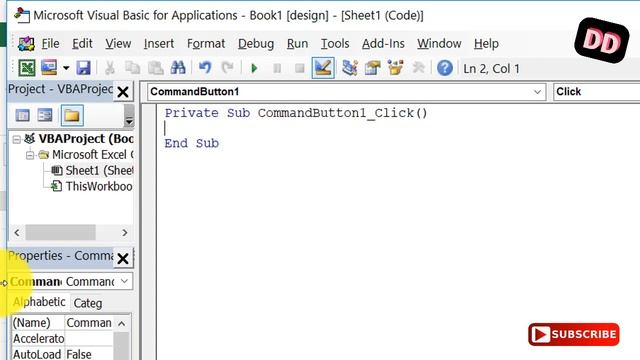
Task: Open the Add-Ins menu
Action: tap(383, 44)
